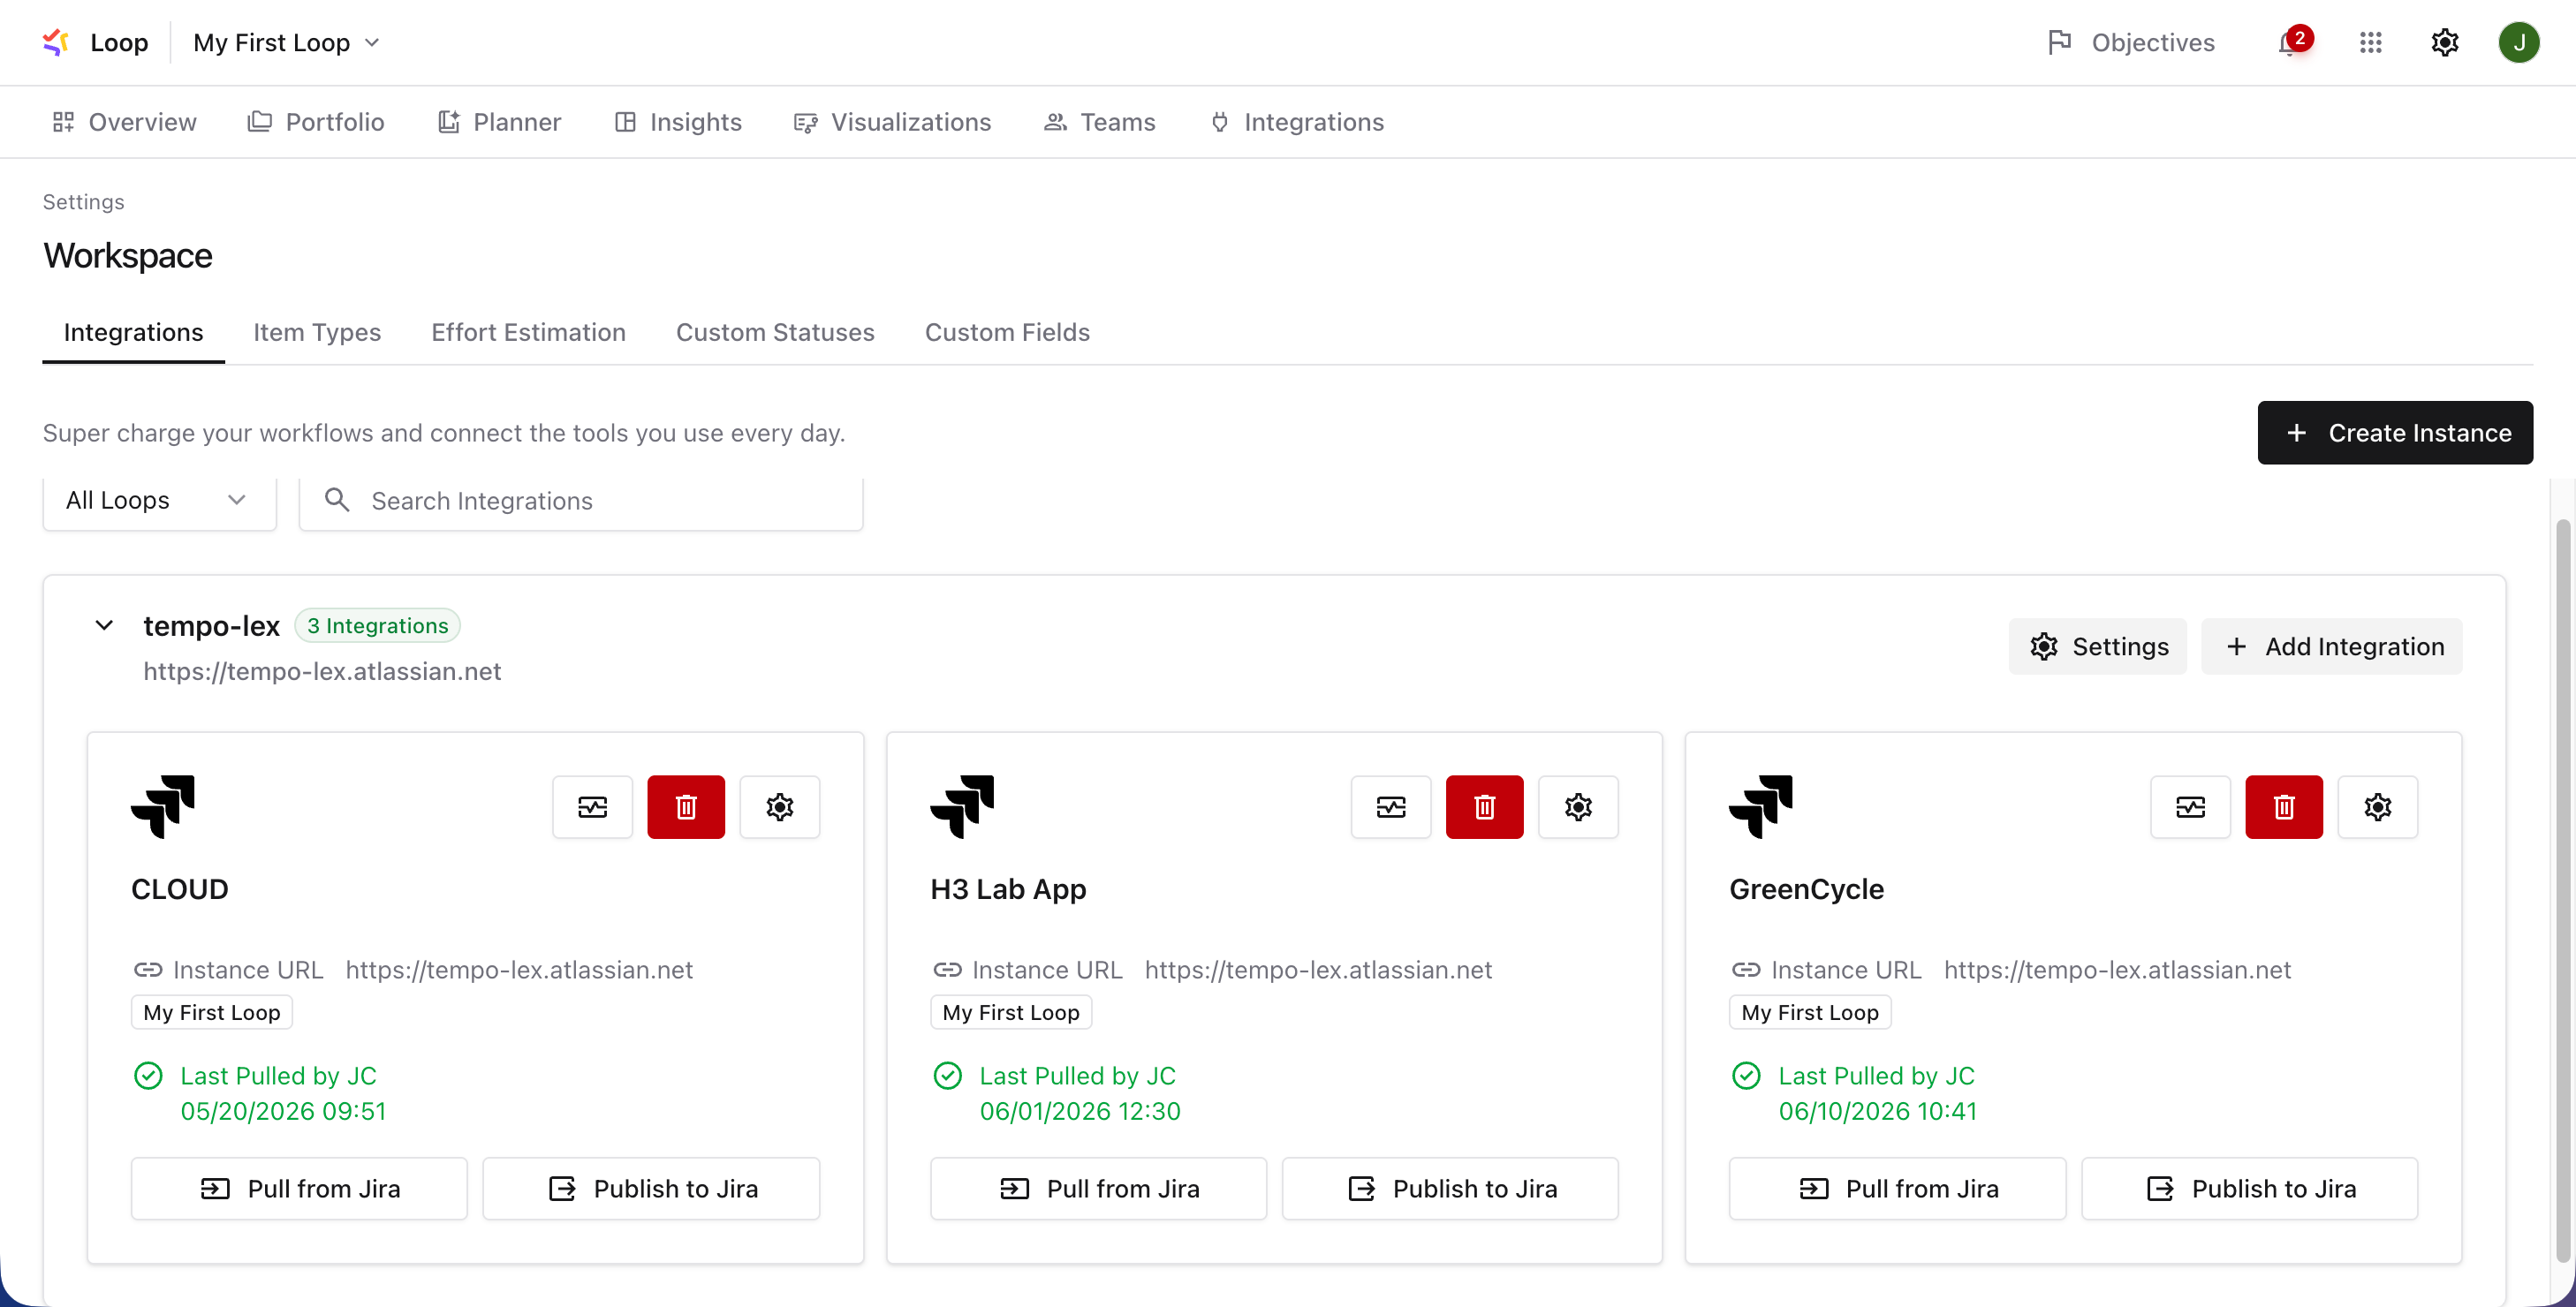The width and height of the screenshot is (2576, 1307).
Task: Open Objectives from the top bar
Action: pos(2131,42)
